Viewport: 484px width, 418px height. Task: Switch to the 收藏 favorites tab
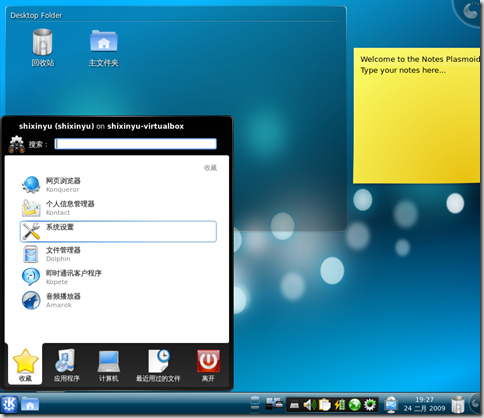coord(25,365)
